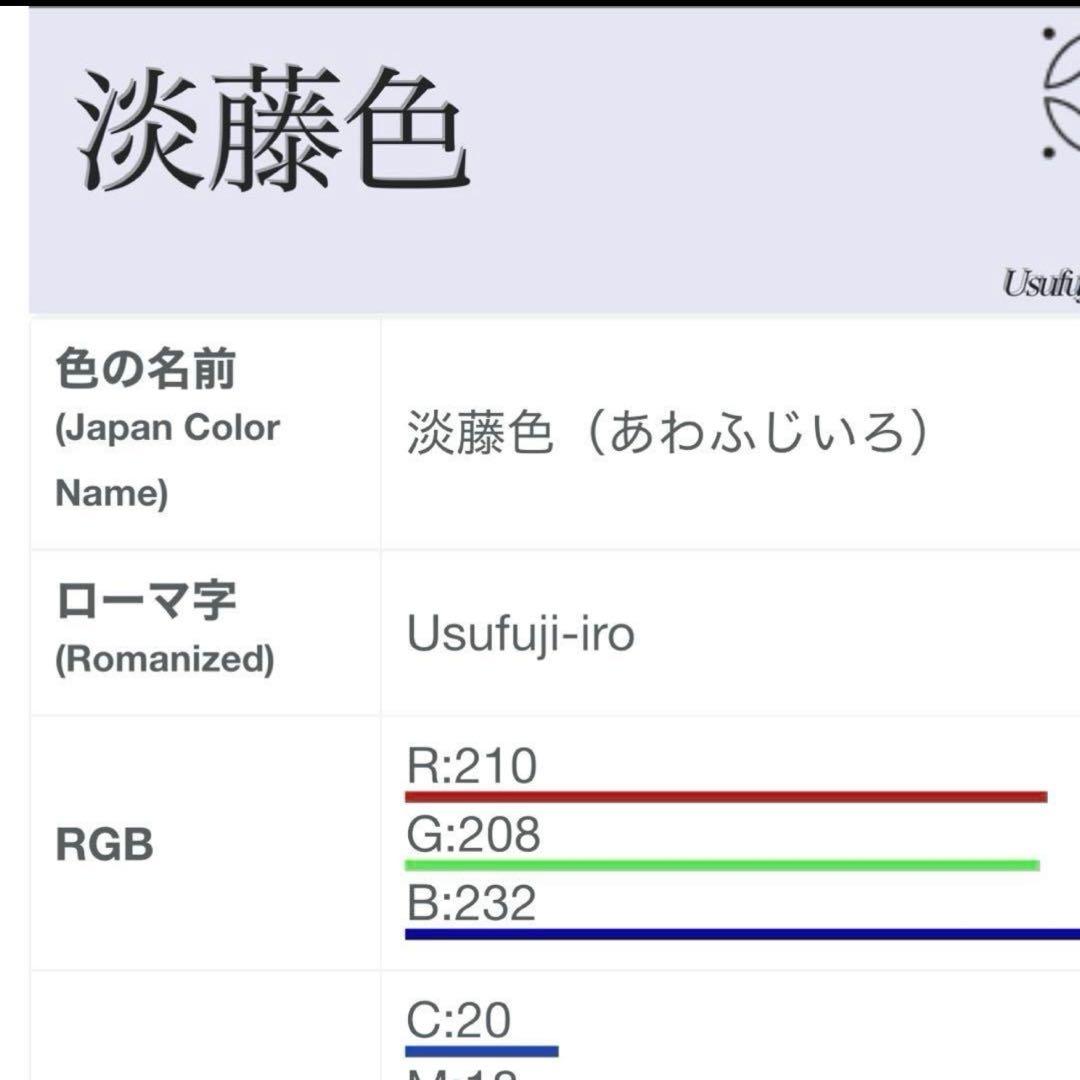This screenshot has width=1080, height=1080.
Task: Click the R:210 red value text
Action: point(472,767)
